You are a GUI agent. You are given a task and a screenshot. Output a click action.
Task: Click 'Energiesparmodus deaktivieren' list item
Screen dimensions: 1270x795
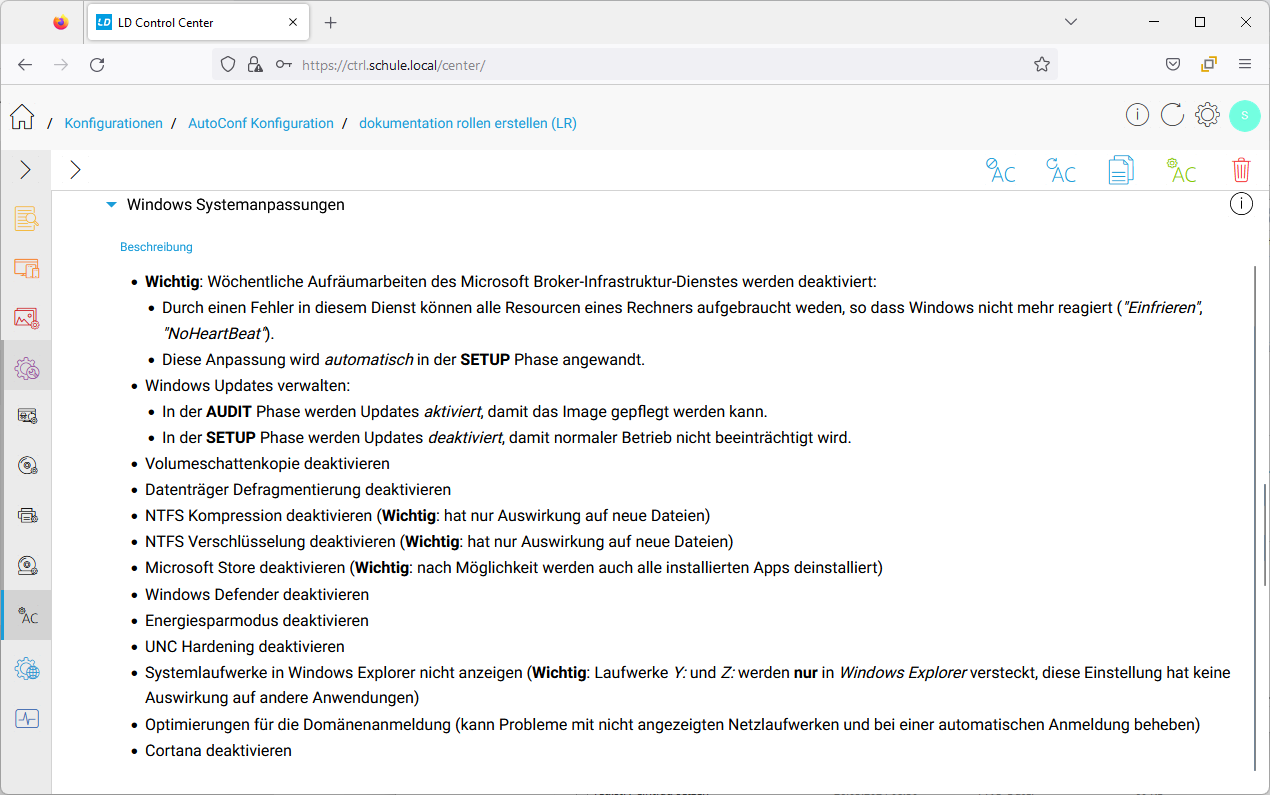tap(257, 620)
